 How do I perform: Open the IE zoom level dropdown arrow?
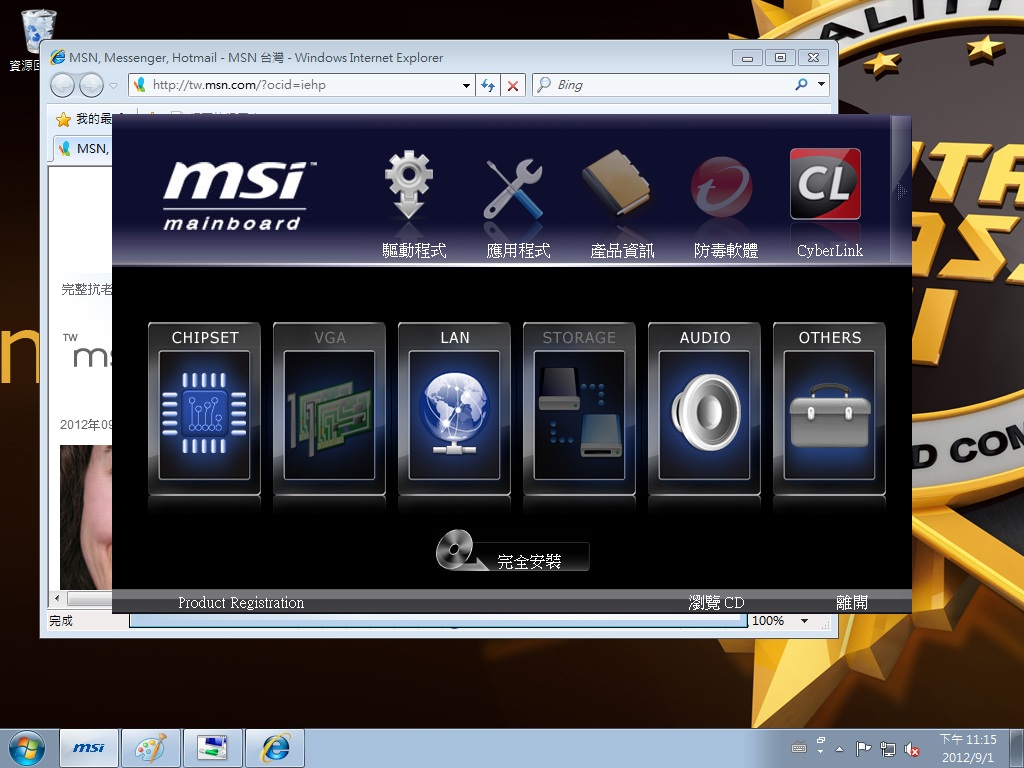805,620
